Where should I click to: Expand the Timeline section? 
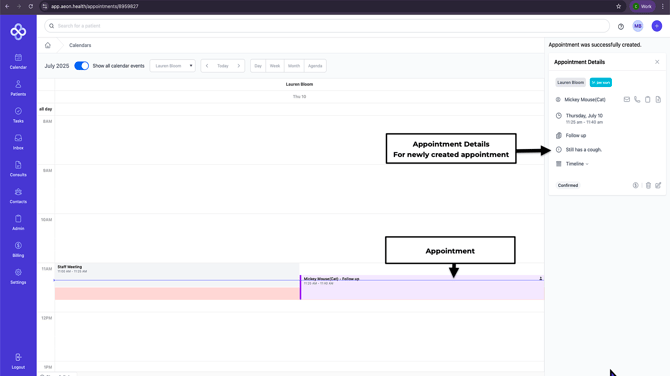click(577, 164)
